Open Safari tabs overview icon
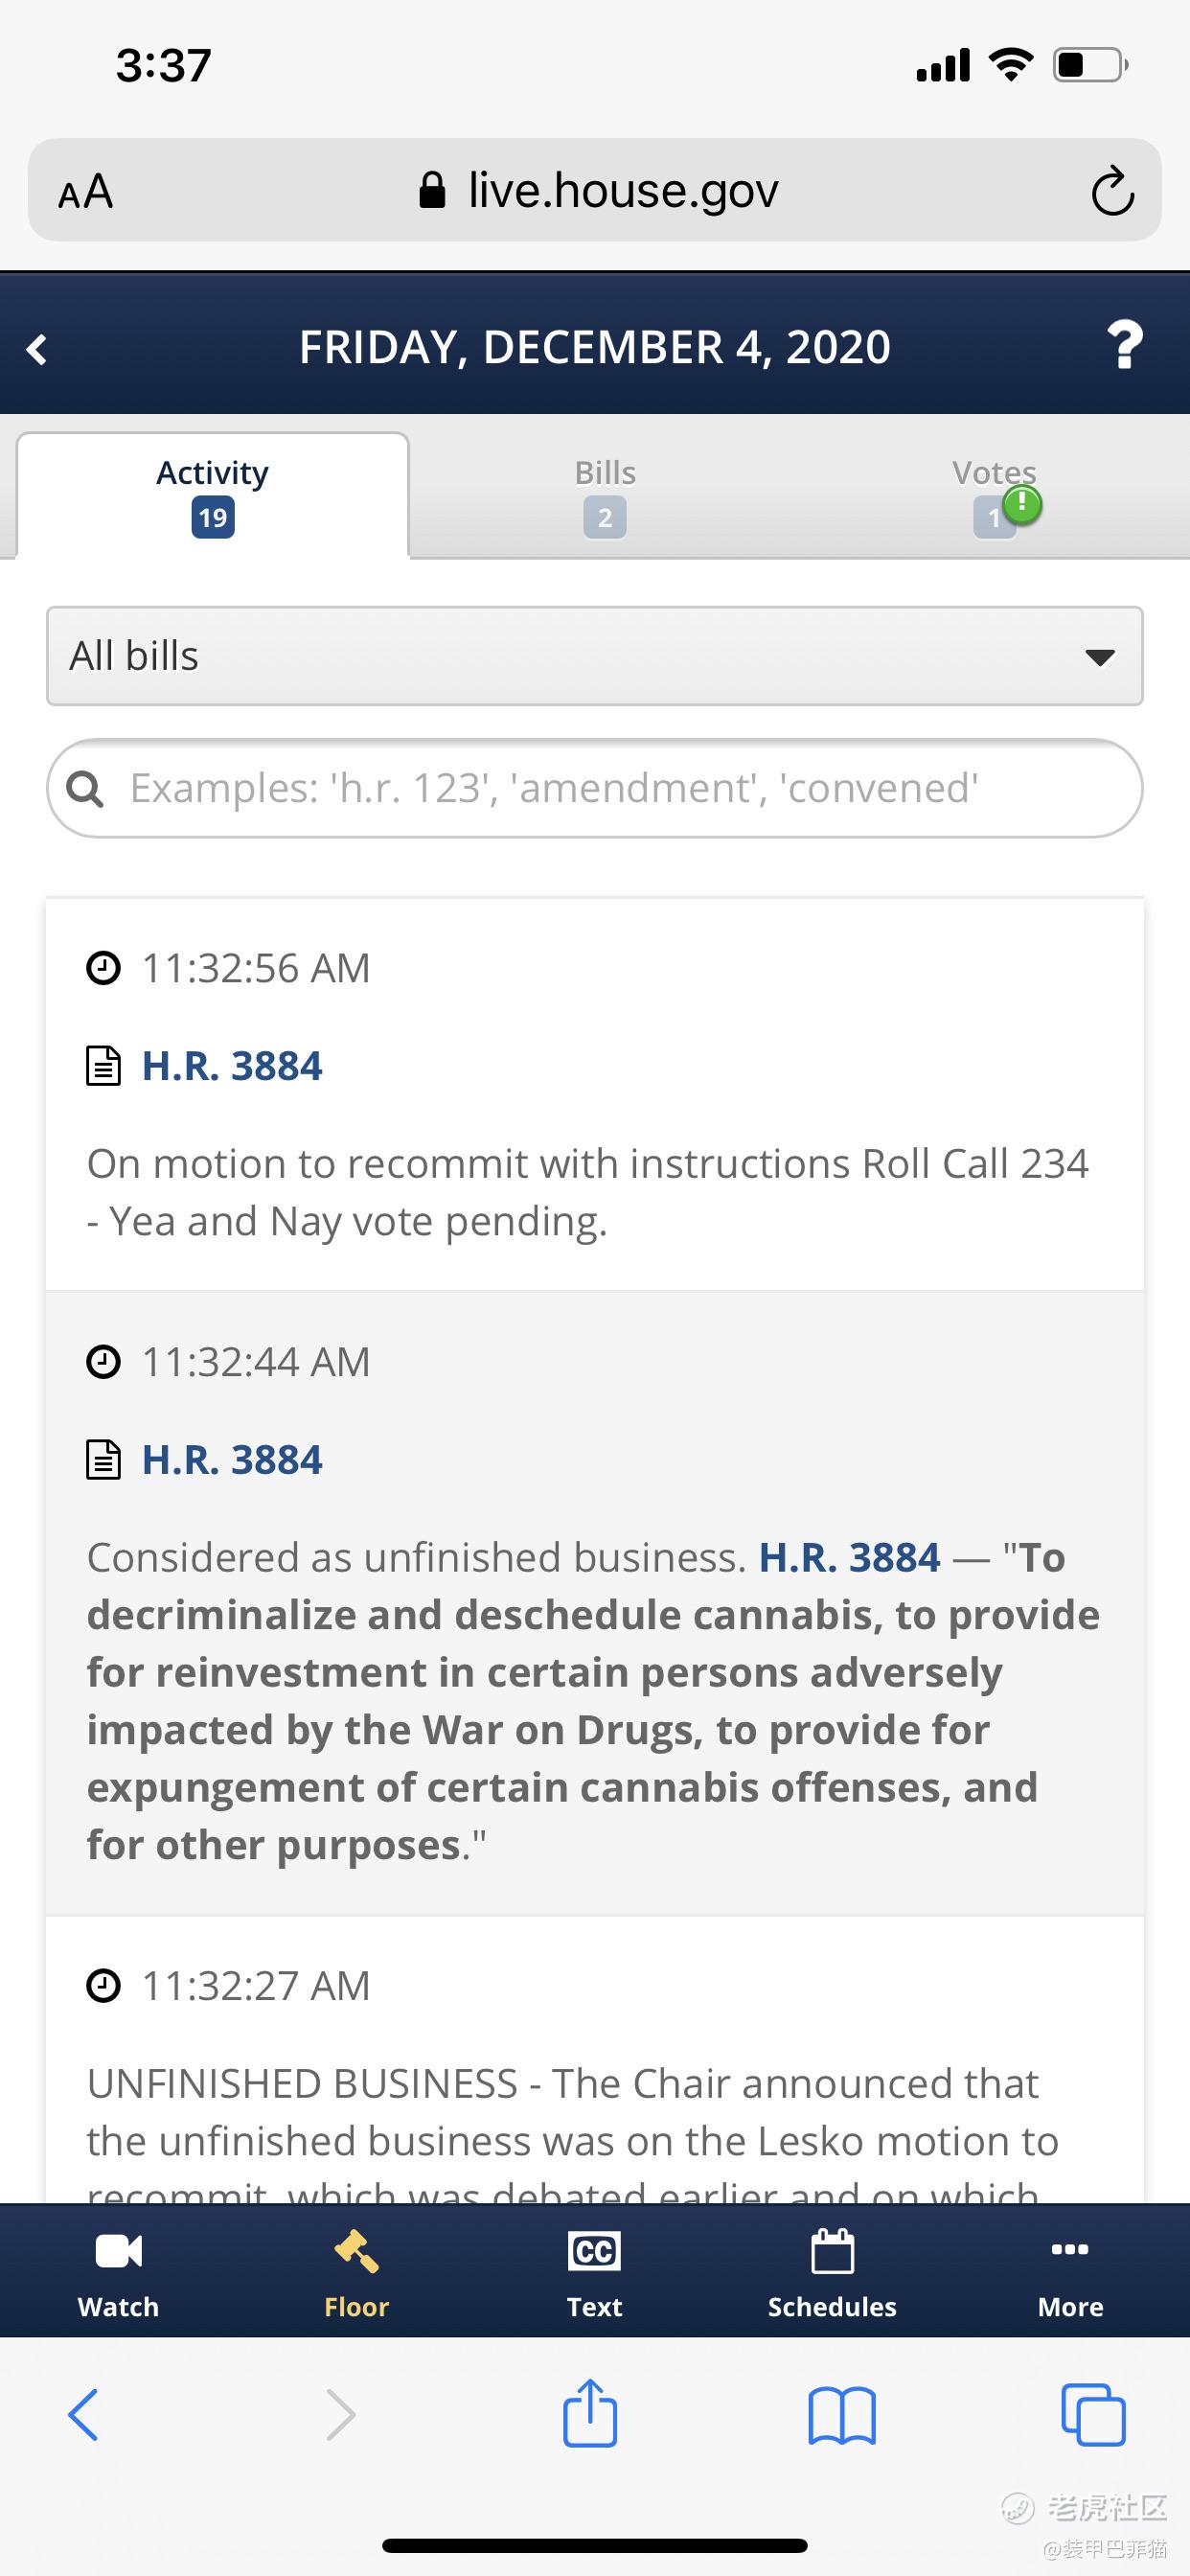 point(1093,2415)
